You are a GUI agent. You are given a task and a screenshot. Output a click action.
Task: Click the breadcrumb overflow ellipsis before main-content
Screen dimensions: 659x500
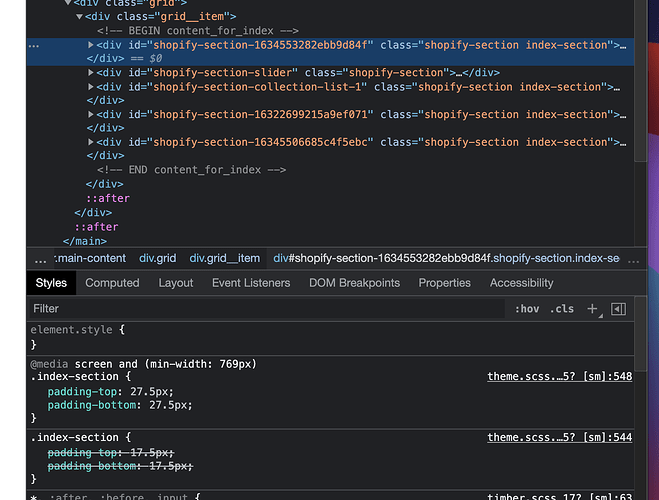(x=40, y=258)
